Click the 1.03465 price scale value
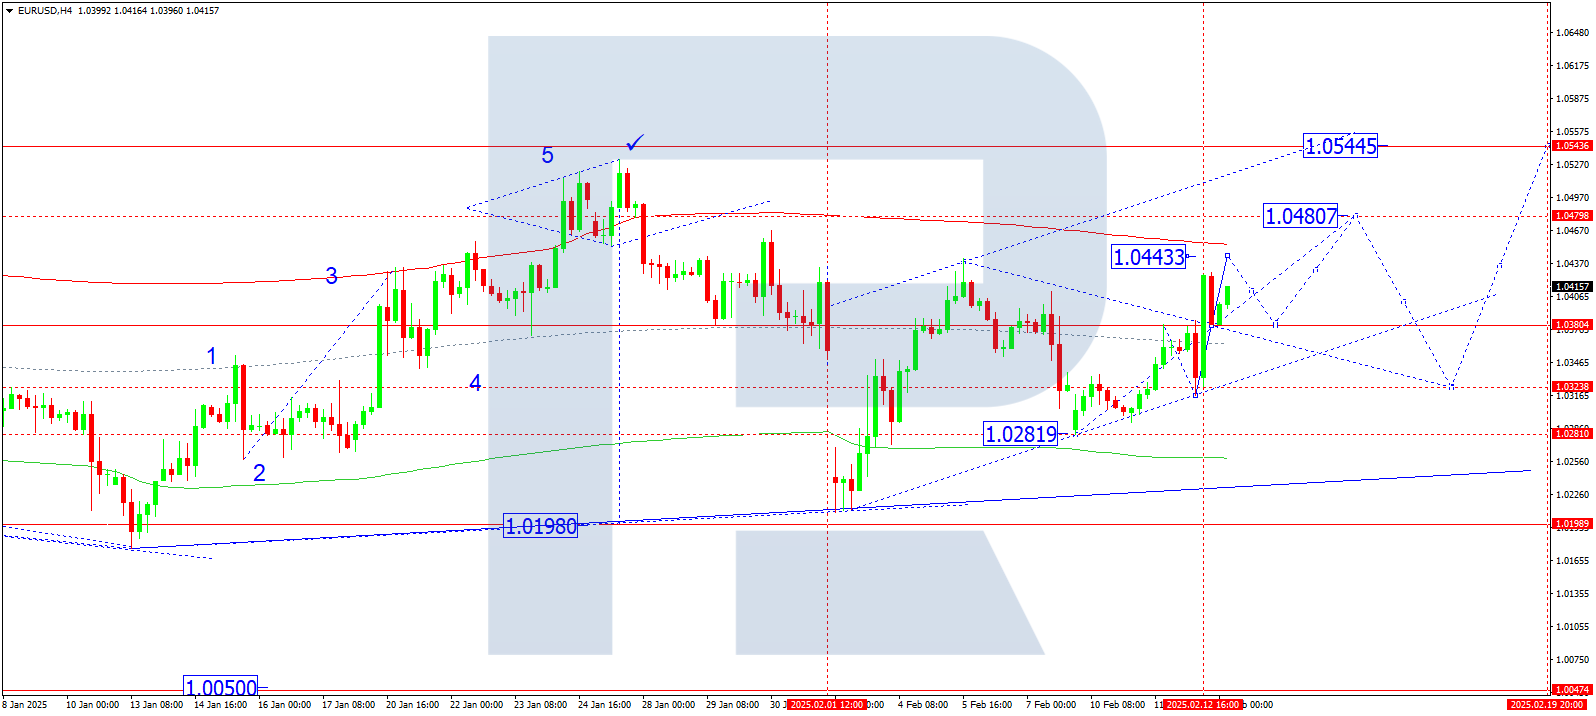This screenshot has height=716, width=1596. pos(1573,363)
